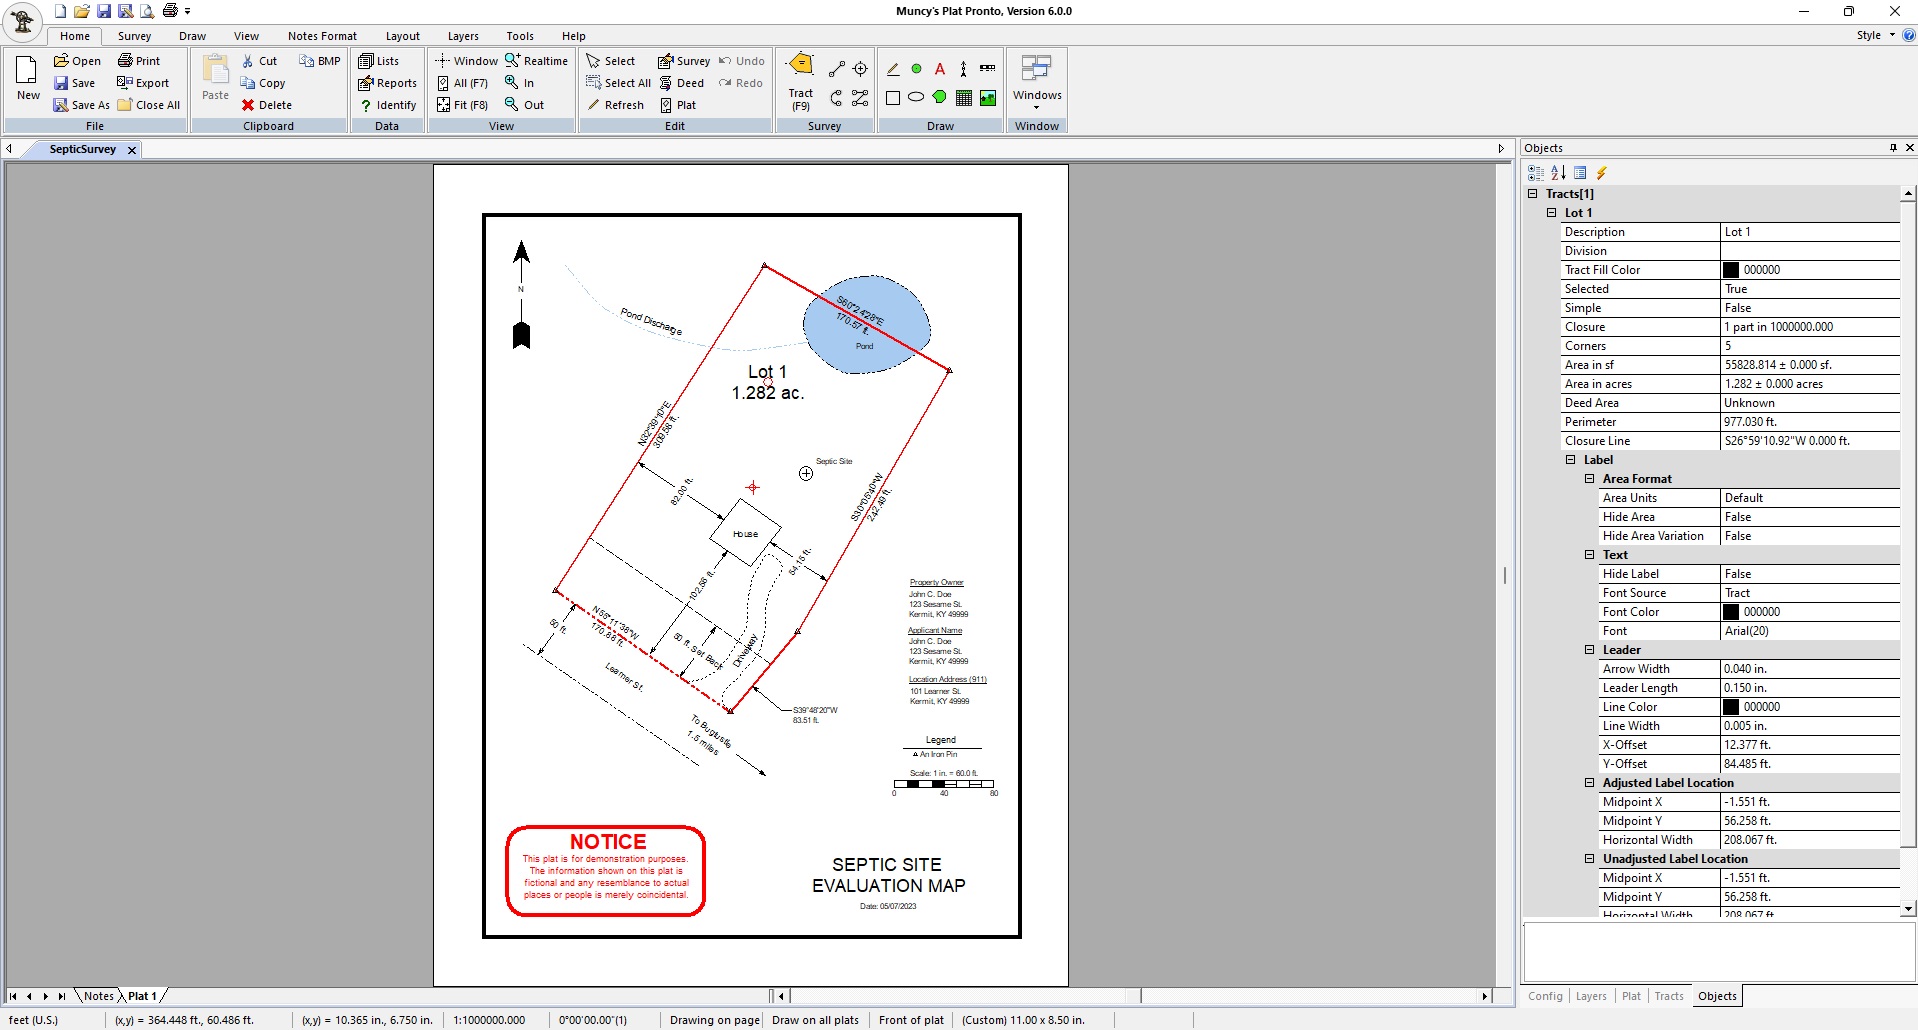Click the Tract Fill Color swatch

[1731, 270]
